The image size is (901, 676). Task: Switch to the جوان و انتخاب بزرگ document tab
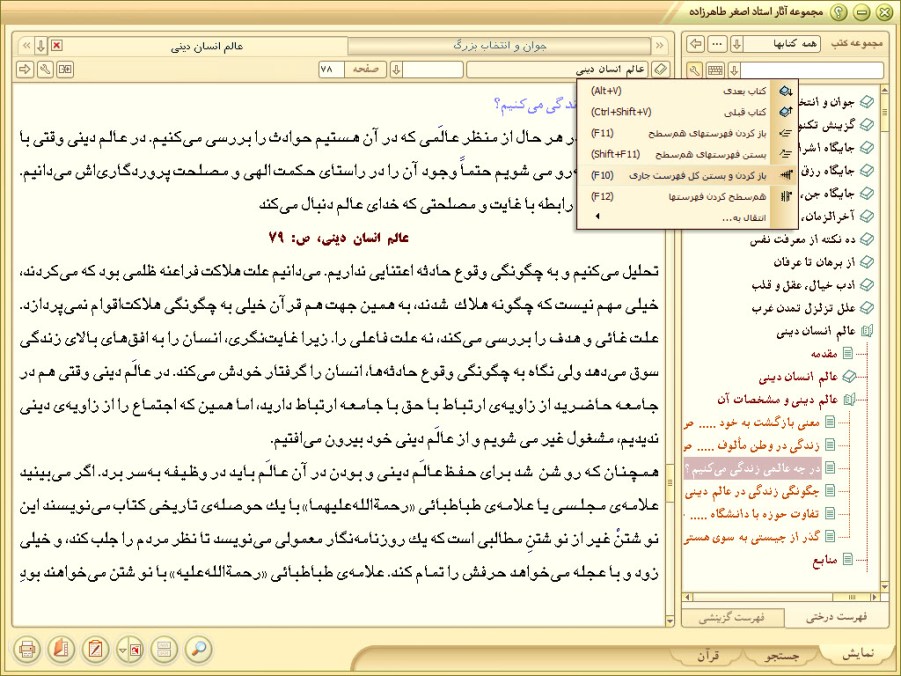(x=499, y=45)
